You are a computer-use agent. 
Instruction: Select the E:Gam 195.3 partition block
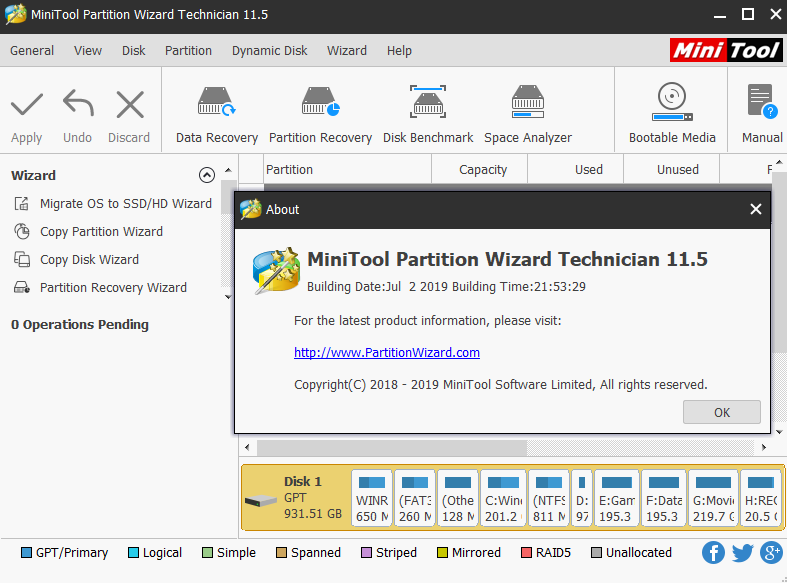click(617, 498)
